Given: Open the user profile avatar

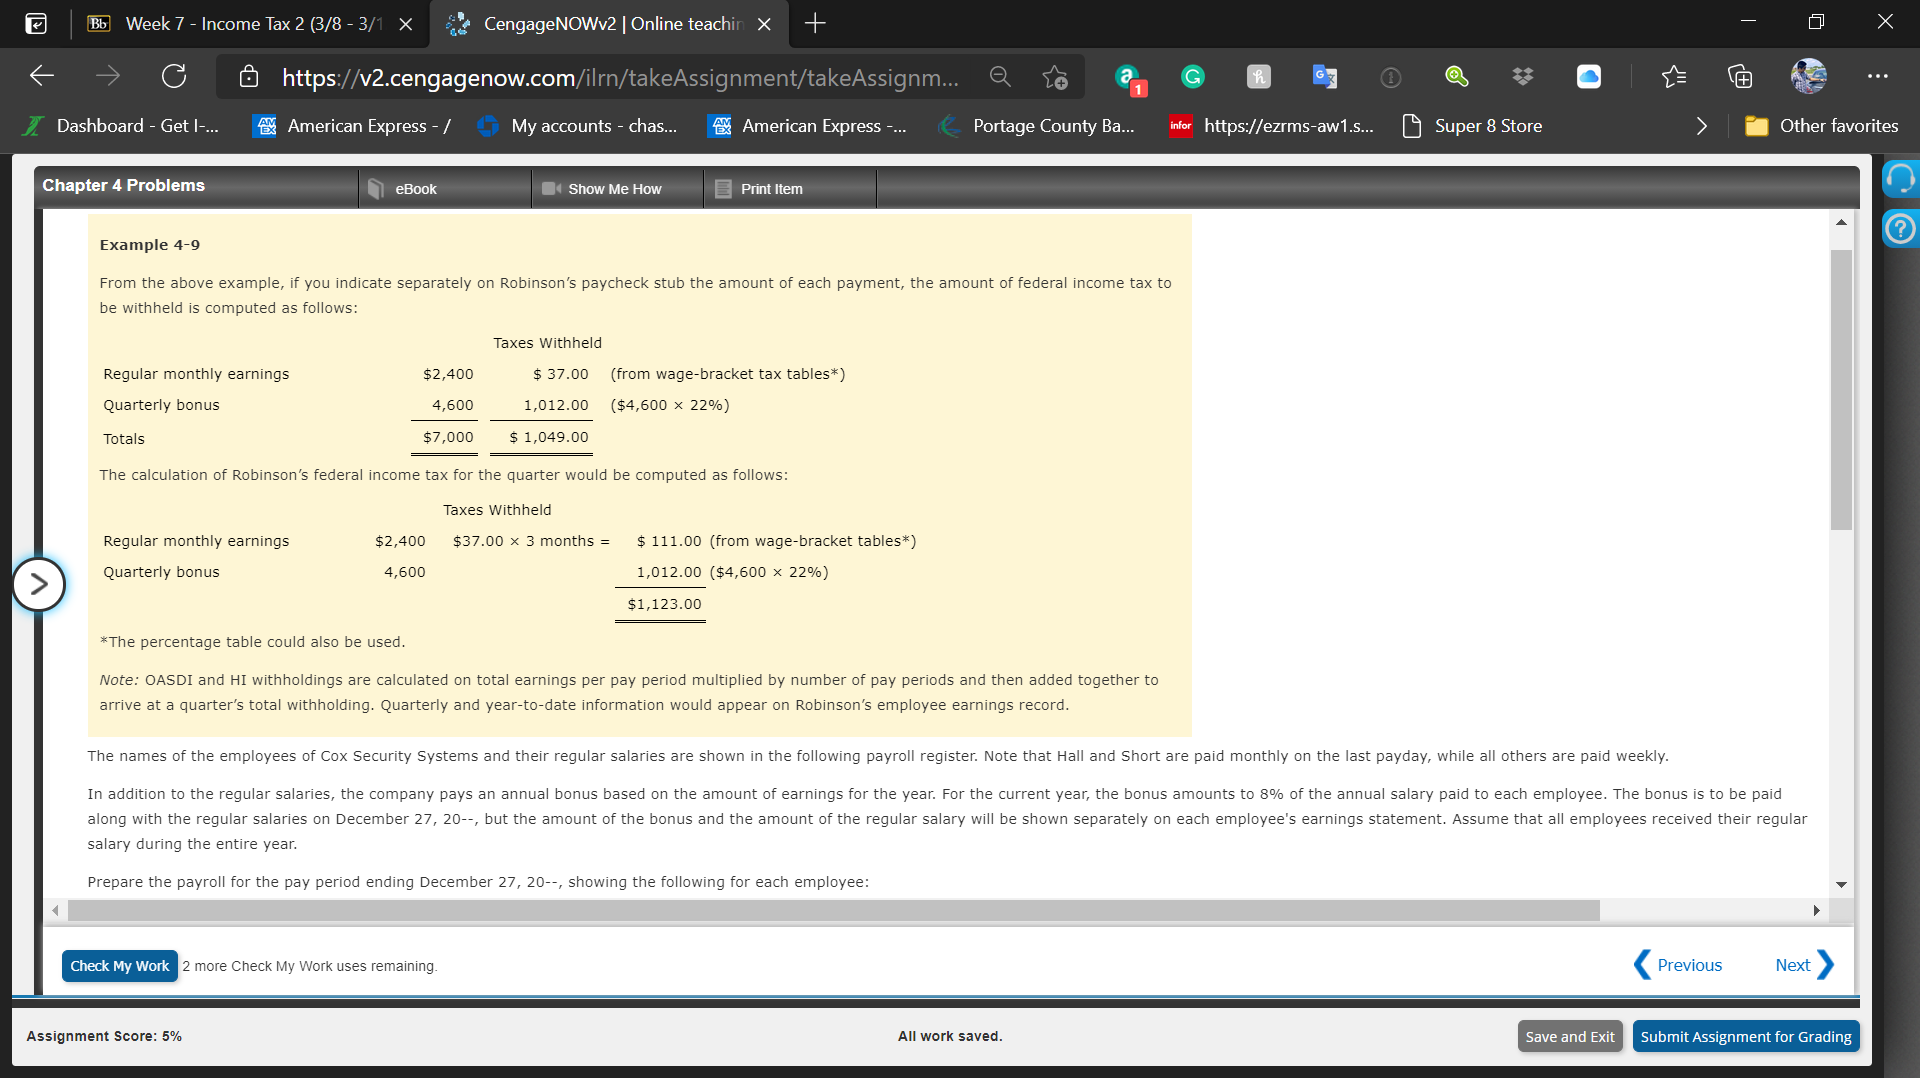Looking at the screenshot, I should coord(1809,76).
